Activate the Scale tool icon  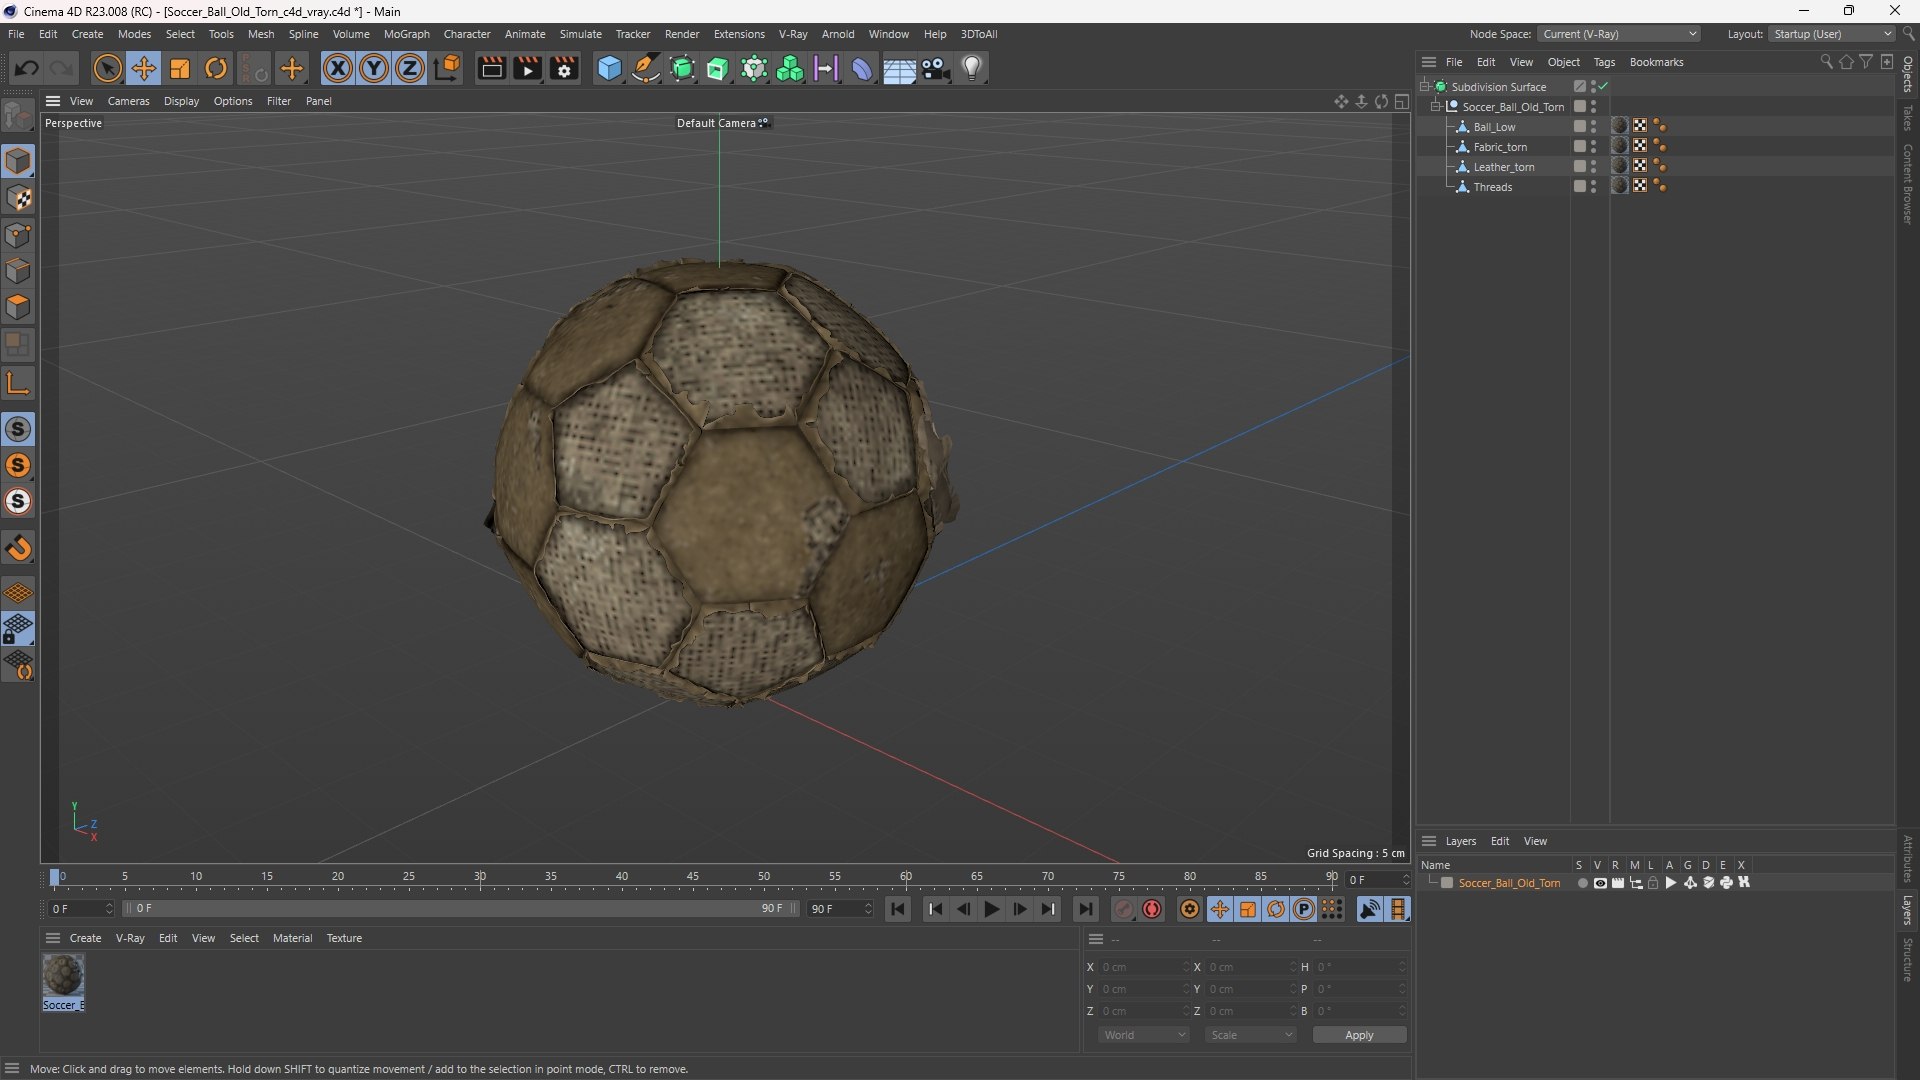point(180,68)
